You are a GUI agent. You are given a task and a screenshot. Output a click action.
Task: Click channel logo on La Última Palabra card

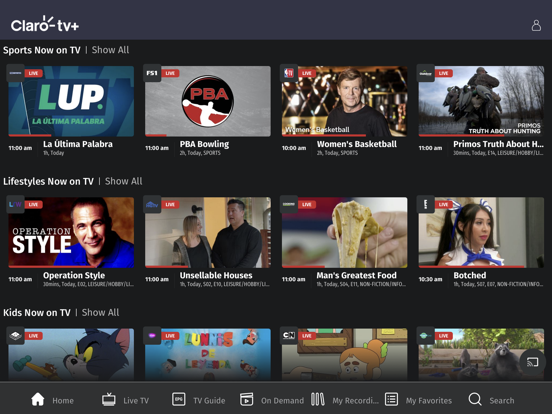[15, 73]
